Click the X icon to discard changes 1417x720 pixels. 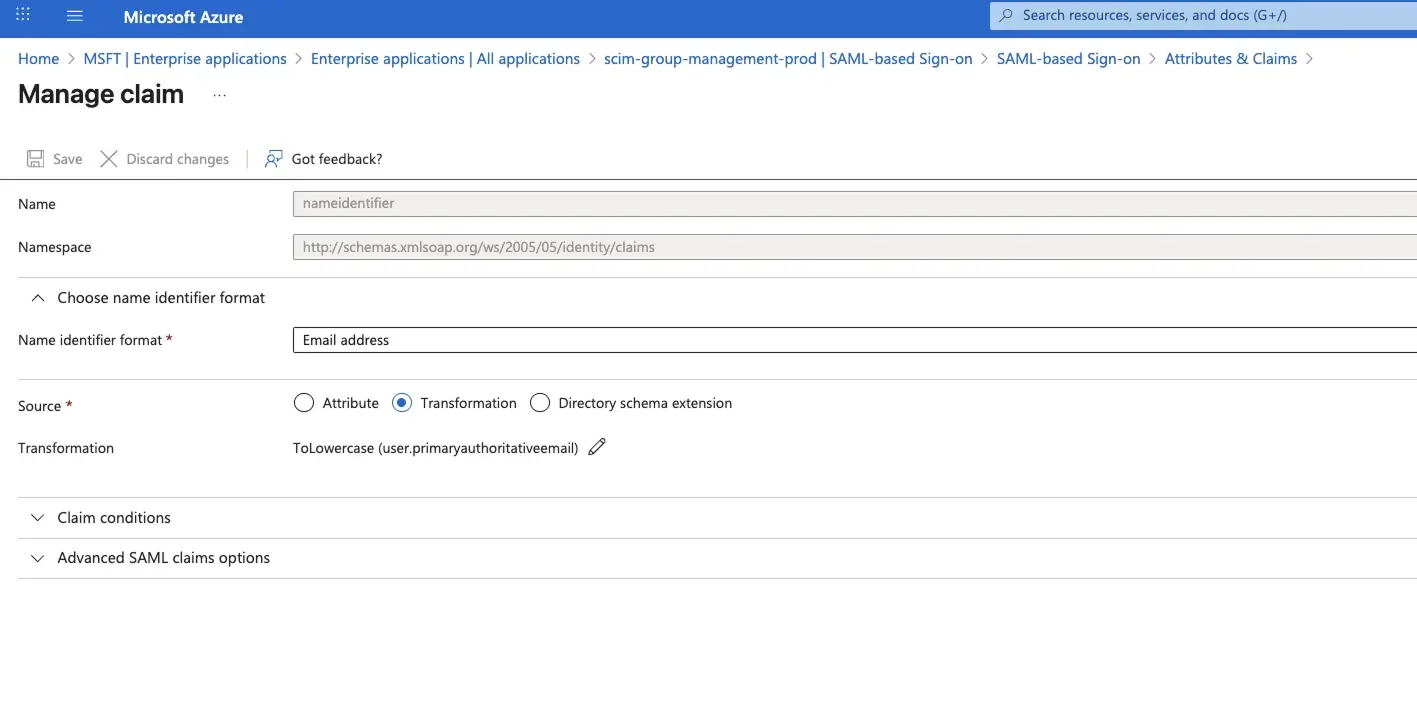[107, 158]
